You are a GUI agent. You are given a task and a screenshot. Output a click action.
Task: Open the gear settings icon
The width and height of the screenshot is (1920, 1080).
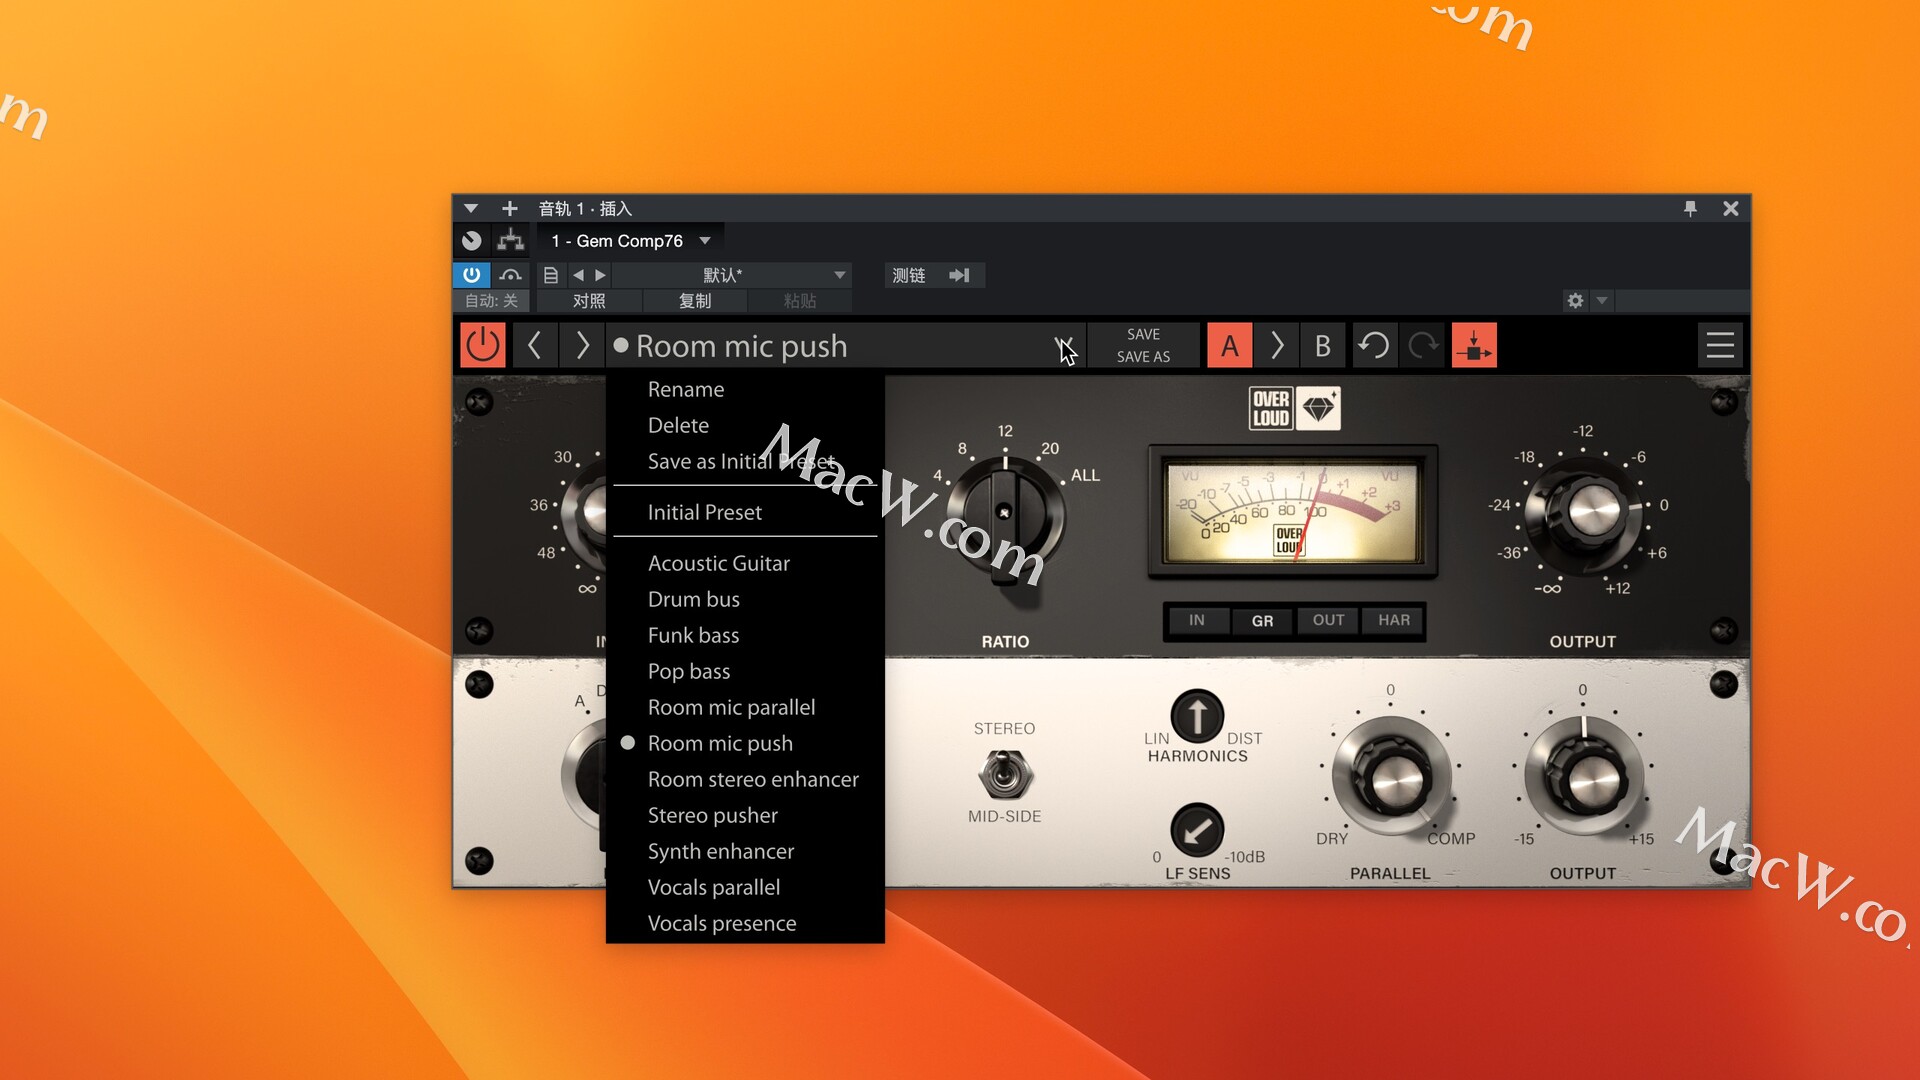(x=1575, y=300)
